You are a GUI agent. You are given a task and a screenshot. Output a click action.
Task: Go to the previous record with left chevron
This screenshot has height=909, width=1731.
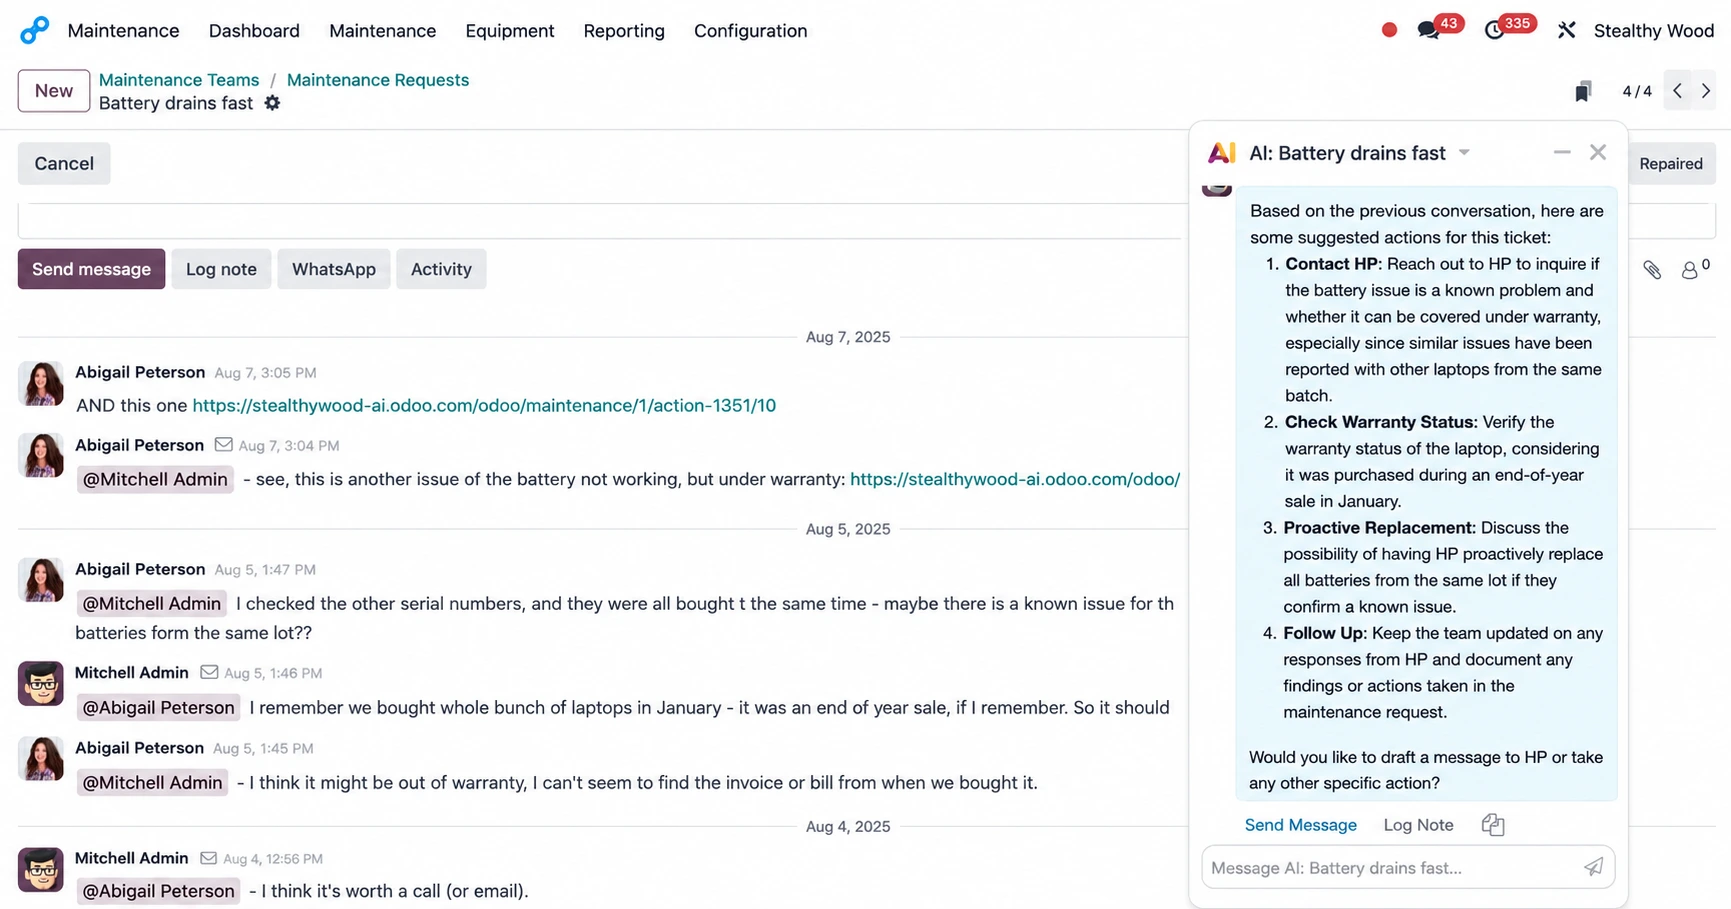click(1677, 91)
